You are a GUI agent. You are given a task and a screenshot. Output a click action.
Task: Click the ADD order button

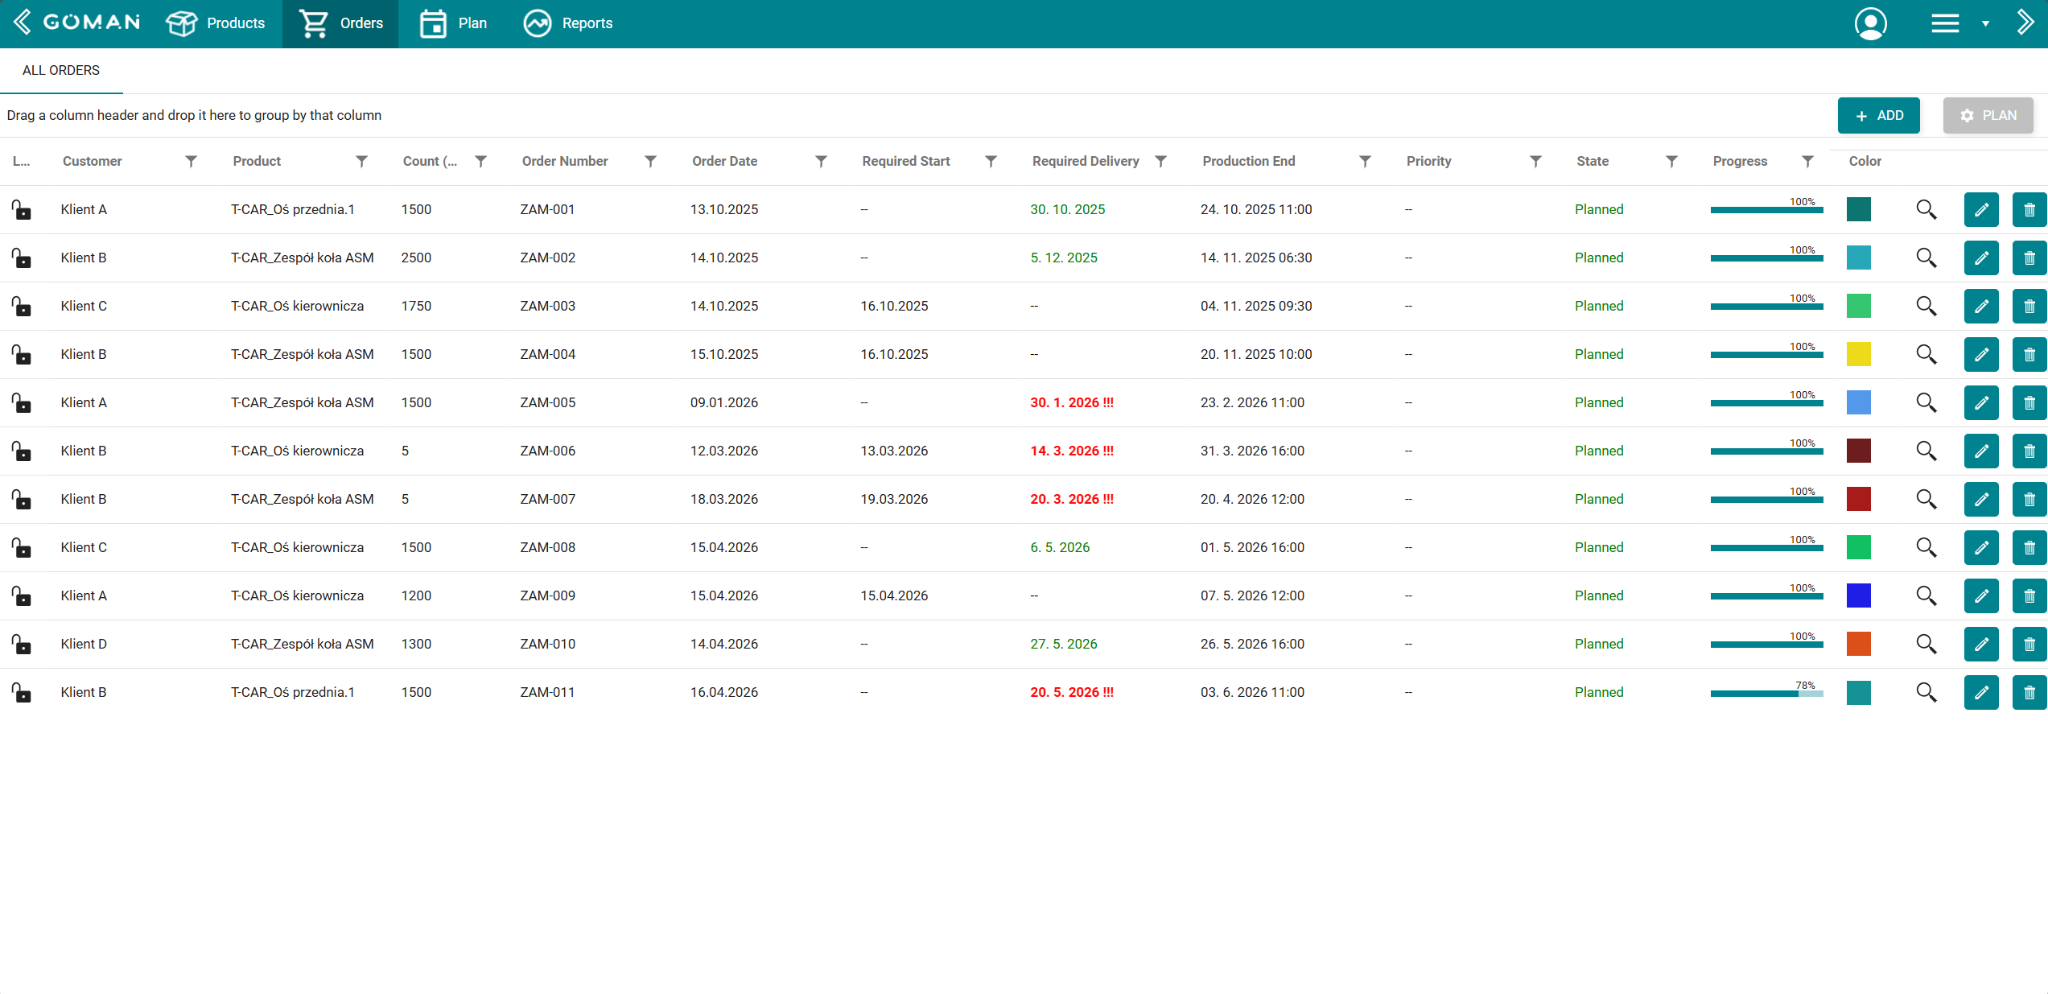(x=1878, y=115)
